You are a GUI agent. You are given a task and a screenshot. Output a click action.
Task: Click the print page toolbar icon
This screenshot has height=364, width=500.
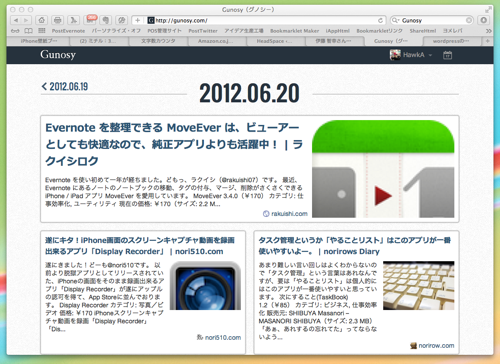(x=58, y=20)
